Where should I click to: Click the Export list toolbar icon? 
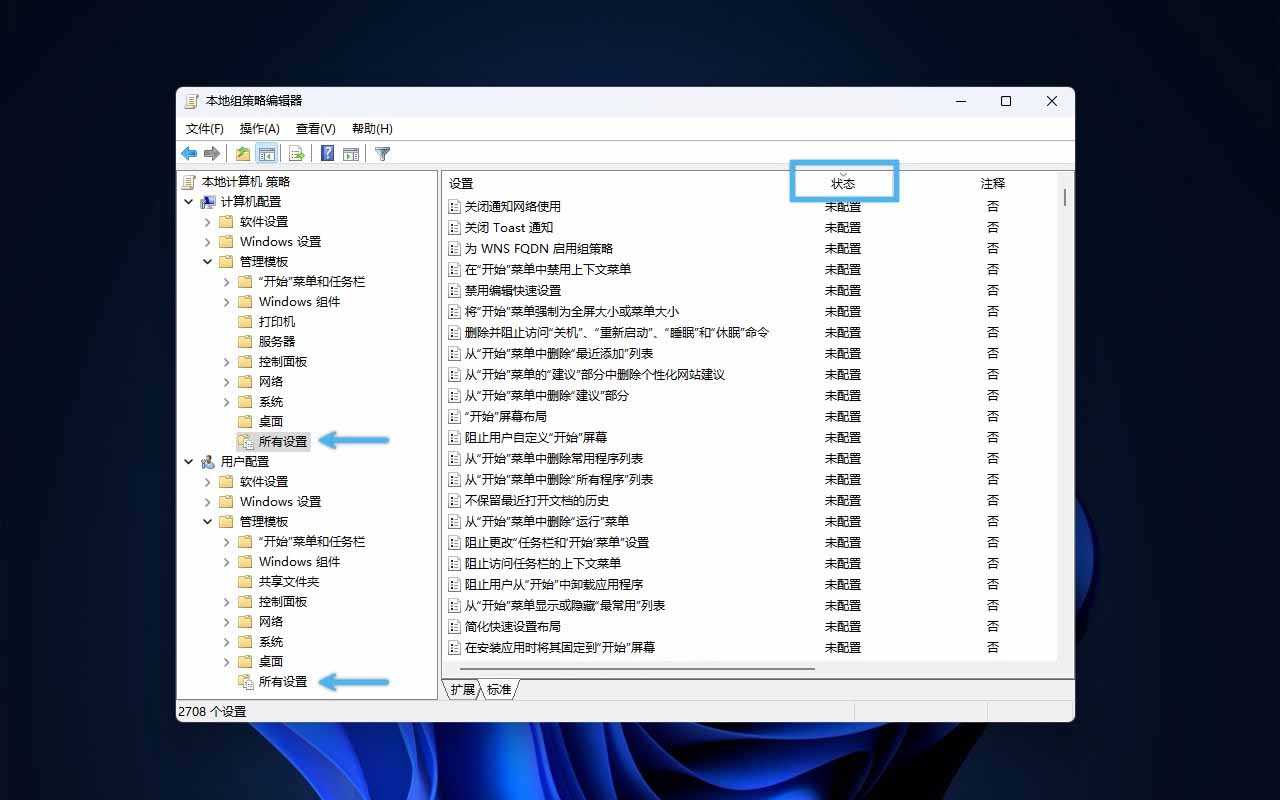point(296,154)
